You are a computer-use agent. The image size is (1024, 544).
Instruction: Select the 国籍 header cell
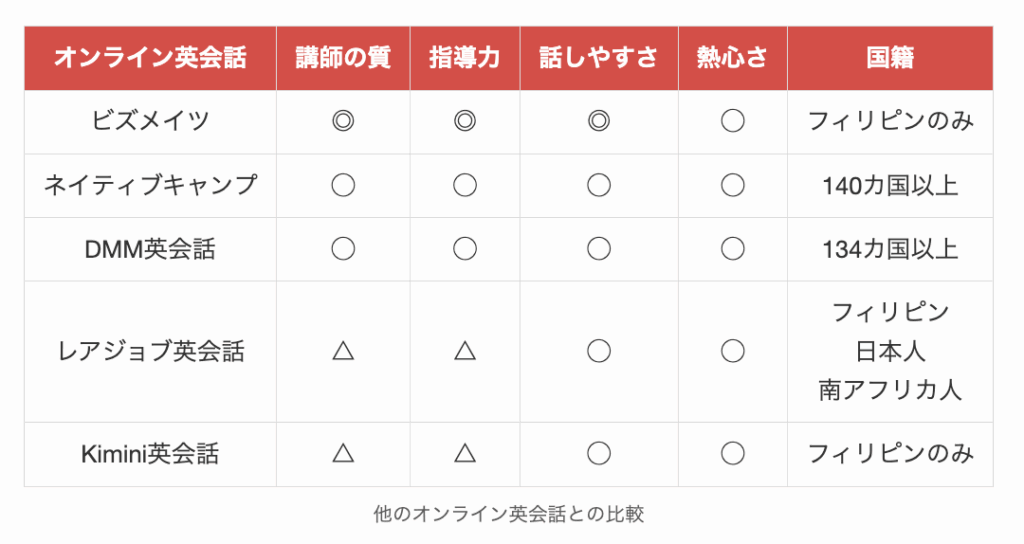pyautogui.click(x=890, y=58)
